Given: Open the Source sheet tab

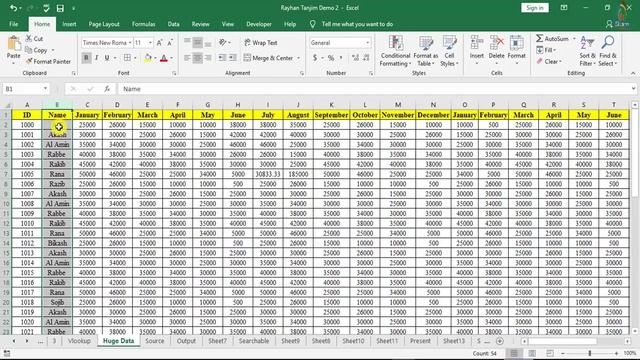Looking at the screenshot, I should [154, 341].
